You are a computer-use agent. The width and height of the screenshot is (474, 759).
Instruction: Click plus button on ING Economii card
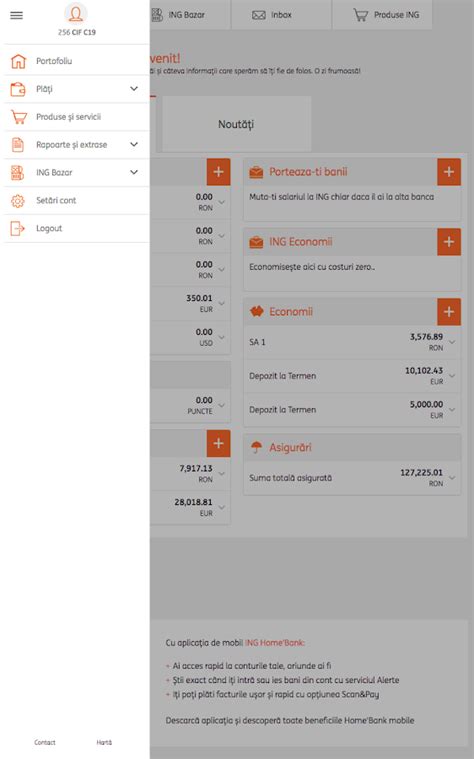tap(449, 242)
